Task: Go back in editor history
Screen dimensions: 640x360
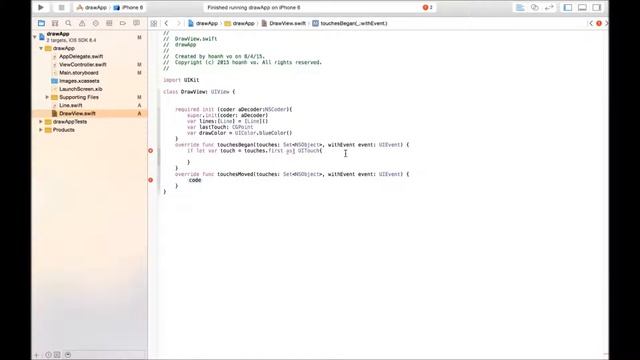Action: coord(166,23)
